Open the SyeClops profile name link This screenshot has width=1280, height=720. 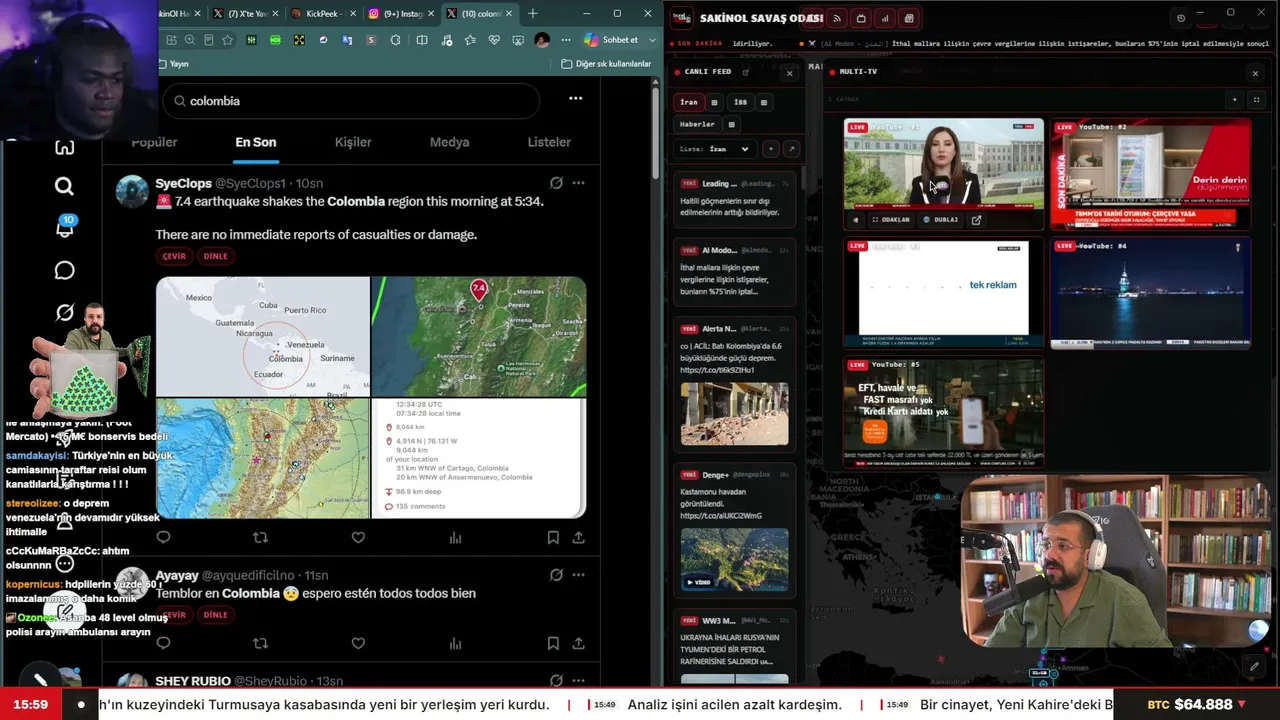[x=183, y=183]
